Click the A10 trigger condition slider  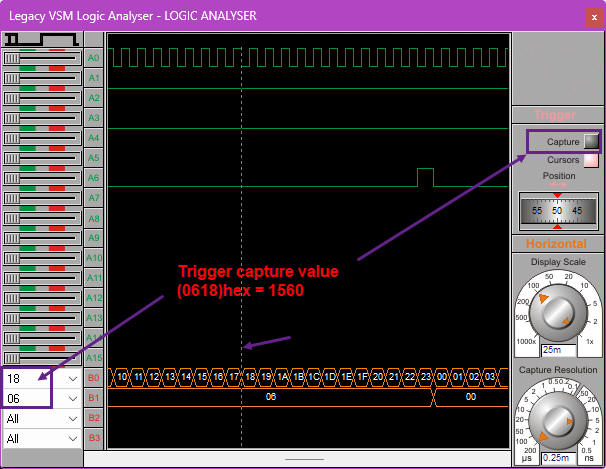click(x=42, y=258)
